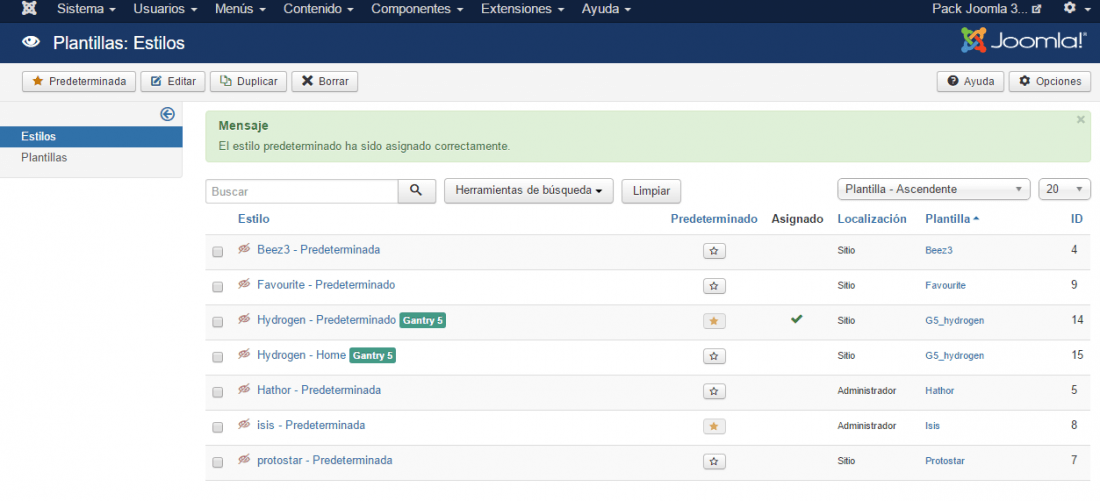The width and height of the screenshot is (1100, 501).
Task: Set Hathor as default via its star
Action: point(714,391)
